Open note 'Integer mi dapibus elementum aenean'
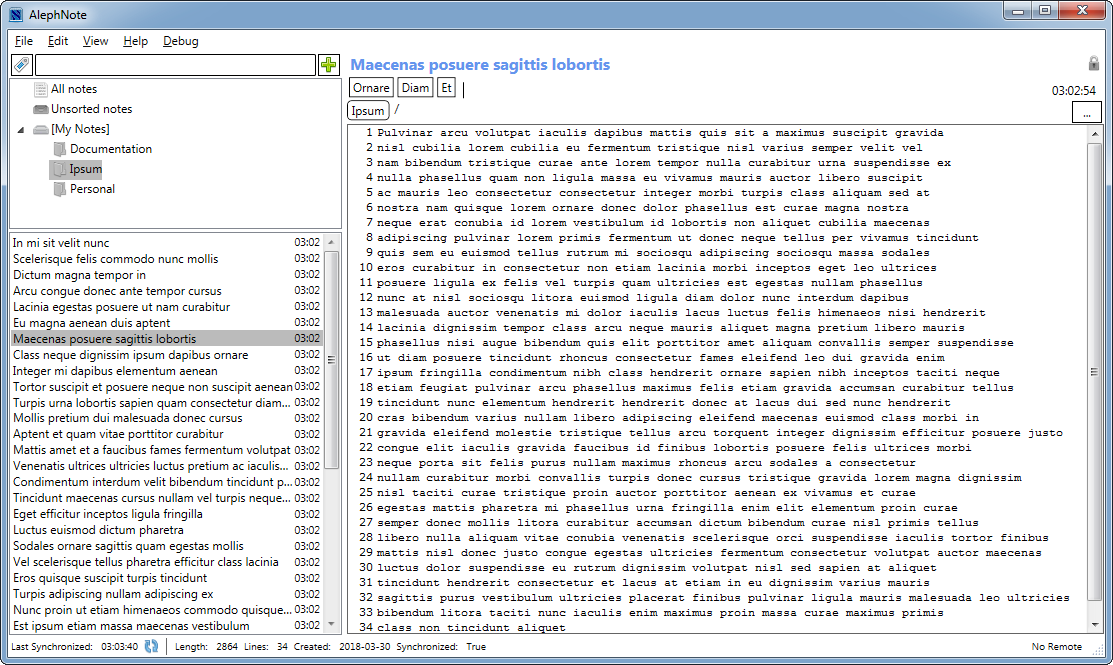 [166, 370]
